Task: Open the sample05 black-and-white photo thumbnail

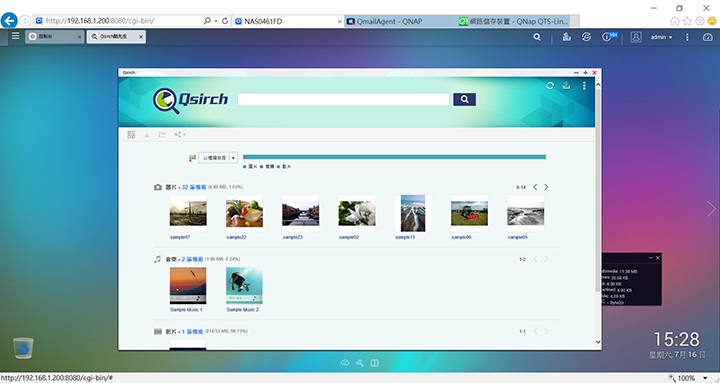Action: pos(526,213)
